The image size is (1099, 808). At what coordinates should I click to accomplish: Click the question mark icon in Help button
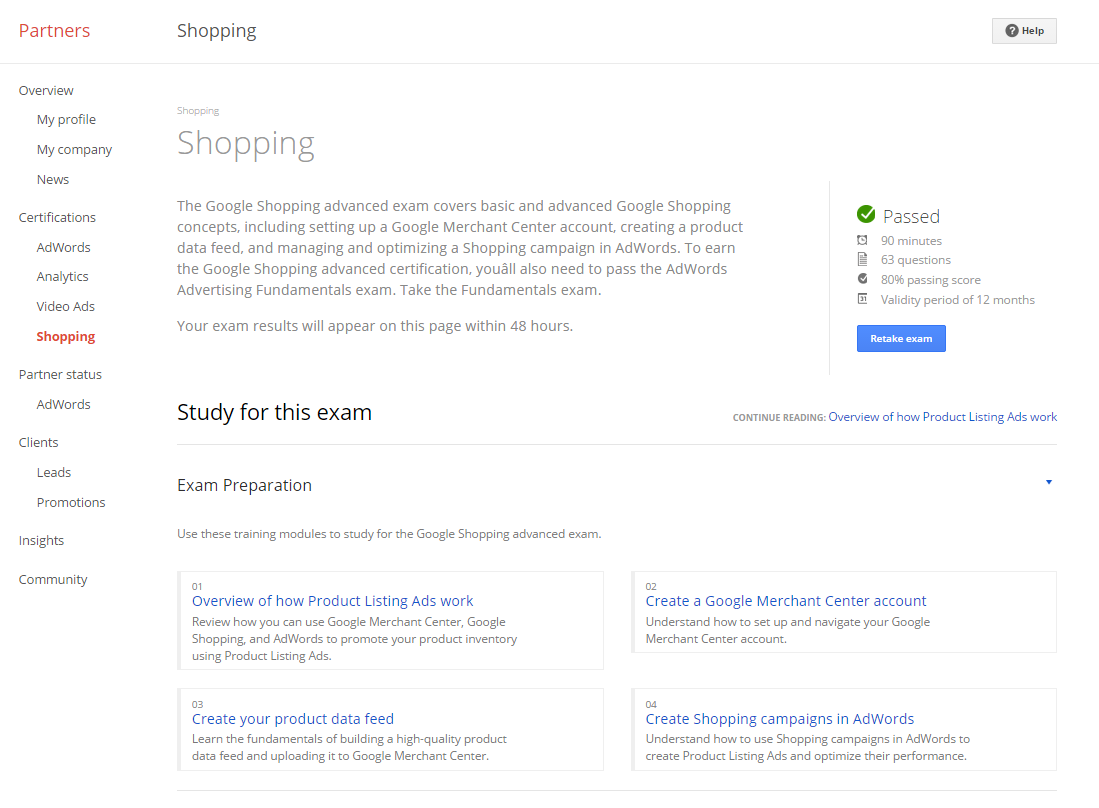click(x=1011, y=31)
